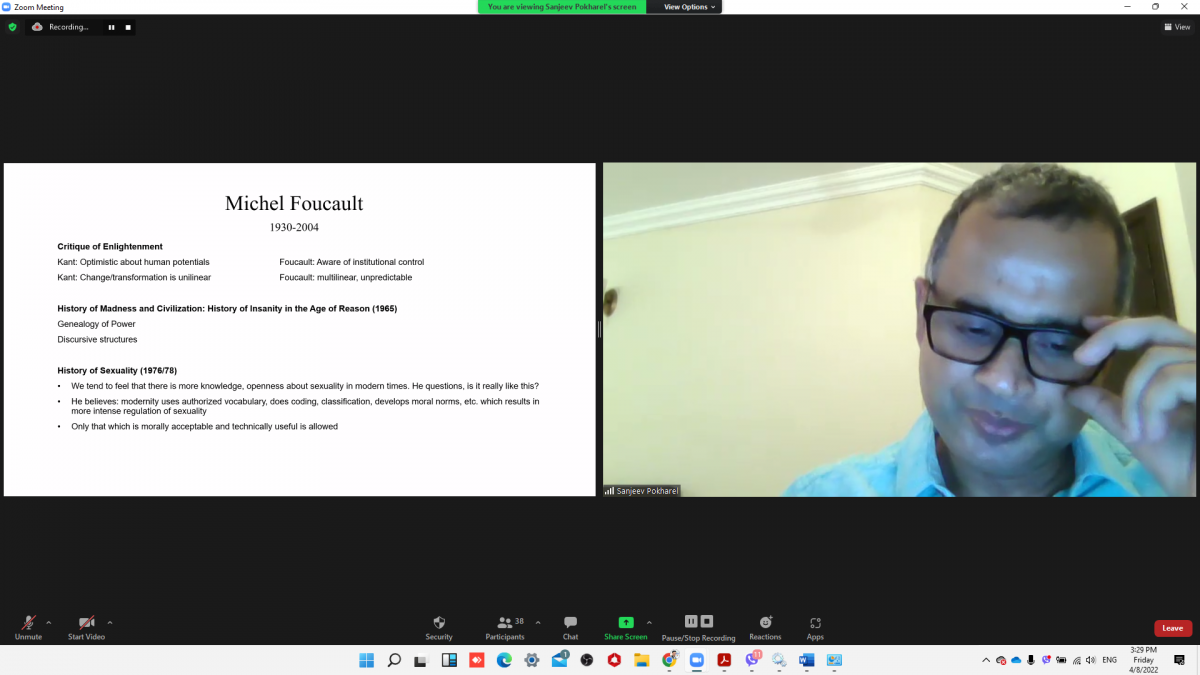The height and width of the screenshot is (675, 1200).
Task: Switch to Microsoft Word on taskbar
Action: [x=807, y=660]
